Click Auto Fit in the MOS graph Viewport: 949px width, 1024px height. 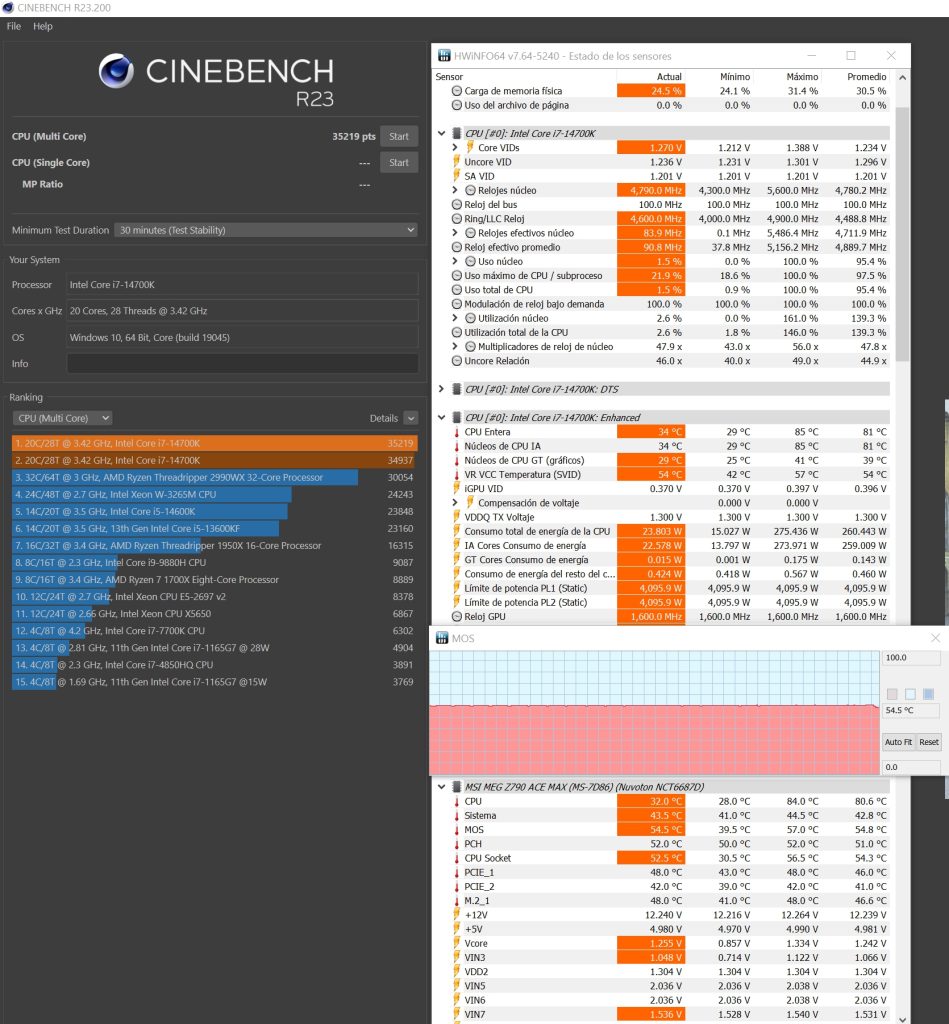(x=898, y=742)
